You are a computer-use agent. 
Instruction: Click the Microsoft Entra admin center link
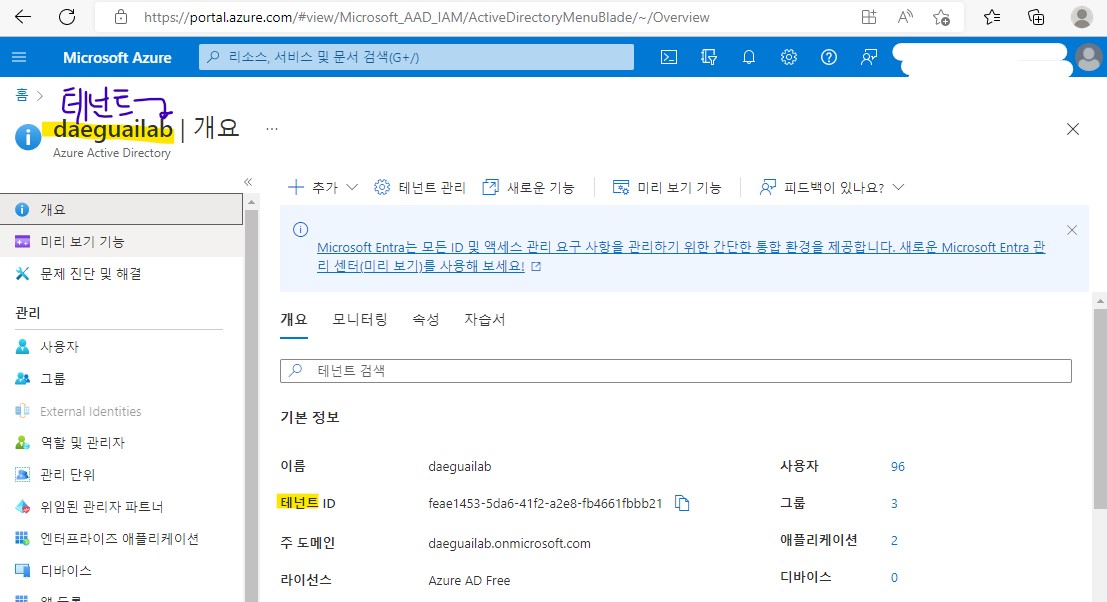(x=681, y=256)
